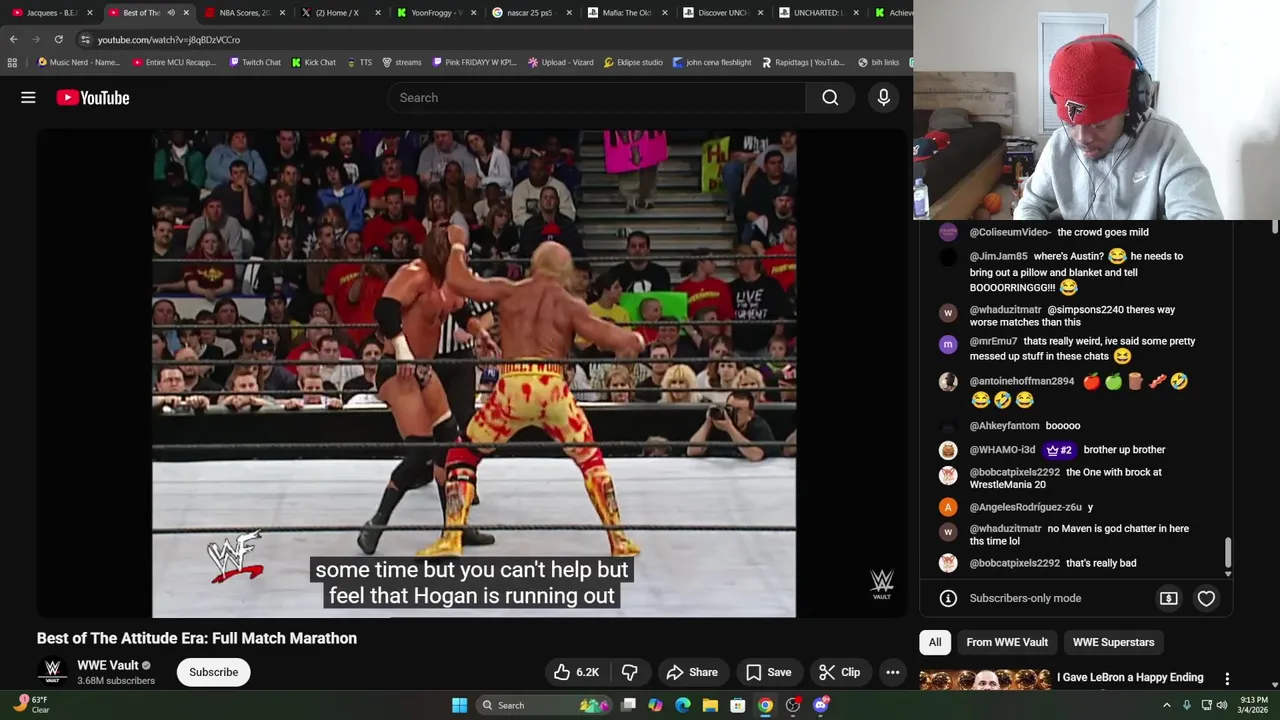Send a Super Chat with the dollar icon
The height and width of the screenshot is (720, 1280).
[1168, 598]
